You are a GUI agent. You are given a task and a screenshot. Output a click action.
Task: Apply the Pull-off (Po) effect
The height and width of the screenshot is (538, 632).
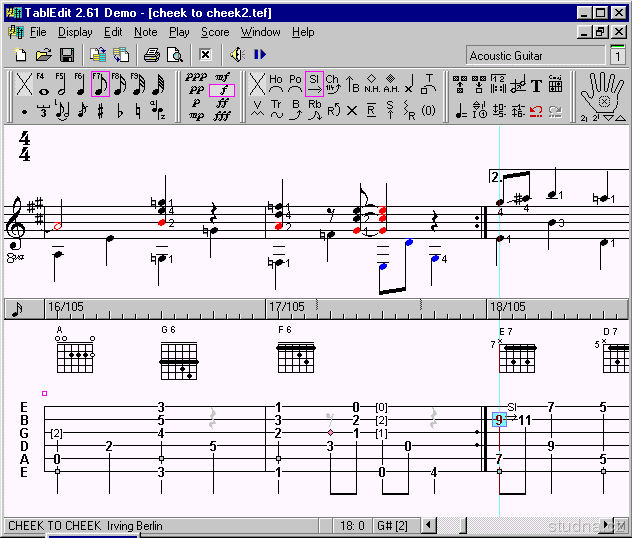click(x=295, y=84)
